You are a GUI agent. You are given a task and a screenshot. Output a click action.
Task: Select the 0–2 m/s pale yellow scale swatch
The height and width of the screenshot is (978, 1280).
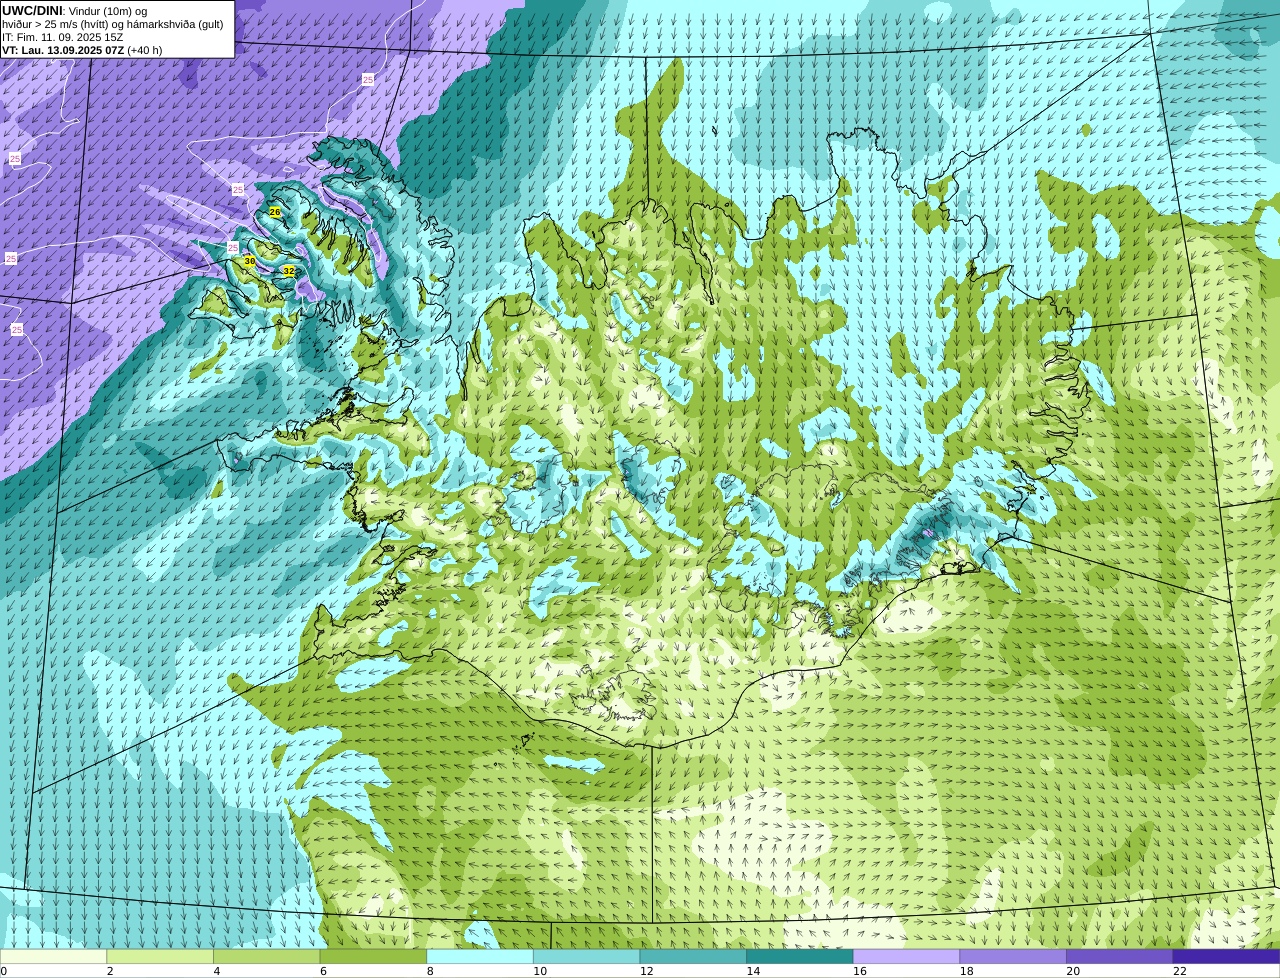(x=53, y=956)
